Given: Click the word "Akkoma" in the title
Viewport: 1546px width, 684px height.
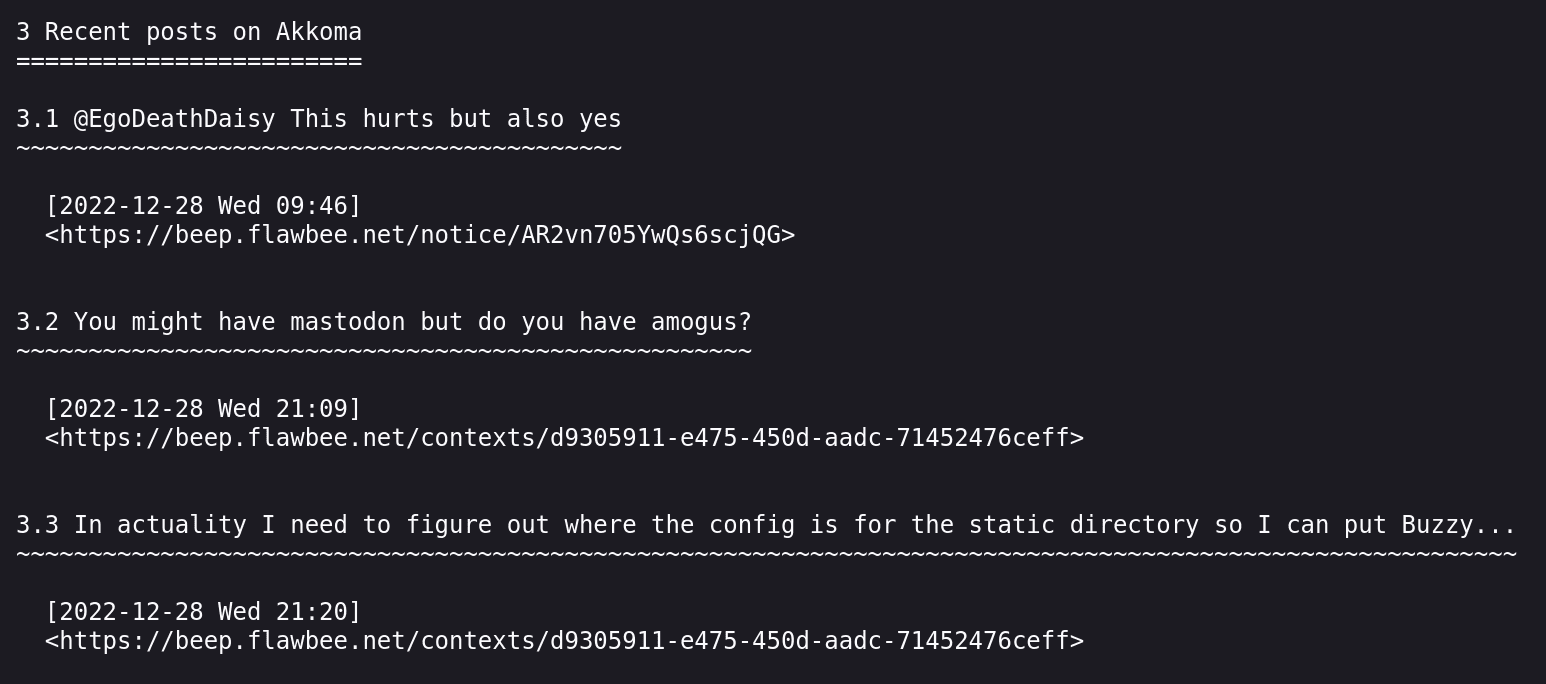Looking at the screenshot, I should 319,32.
